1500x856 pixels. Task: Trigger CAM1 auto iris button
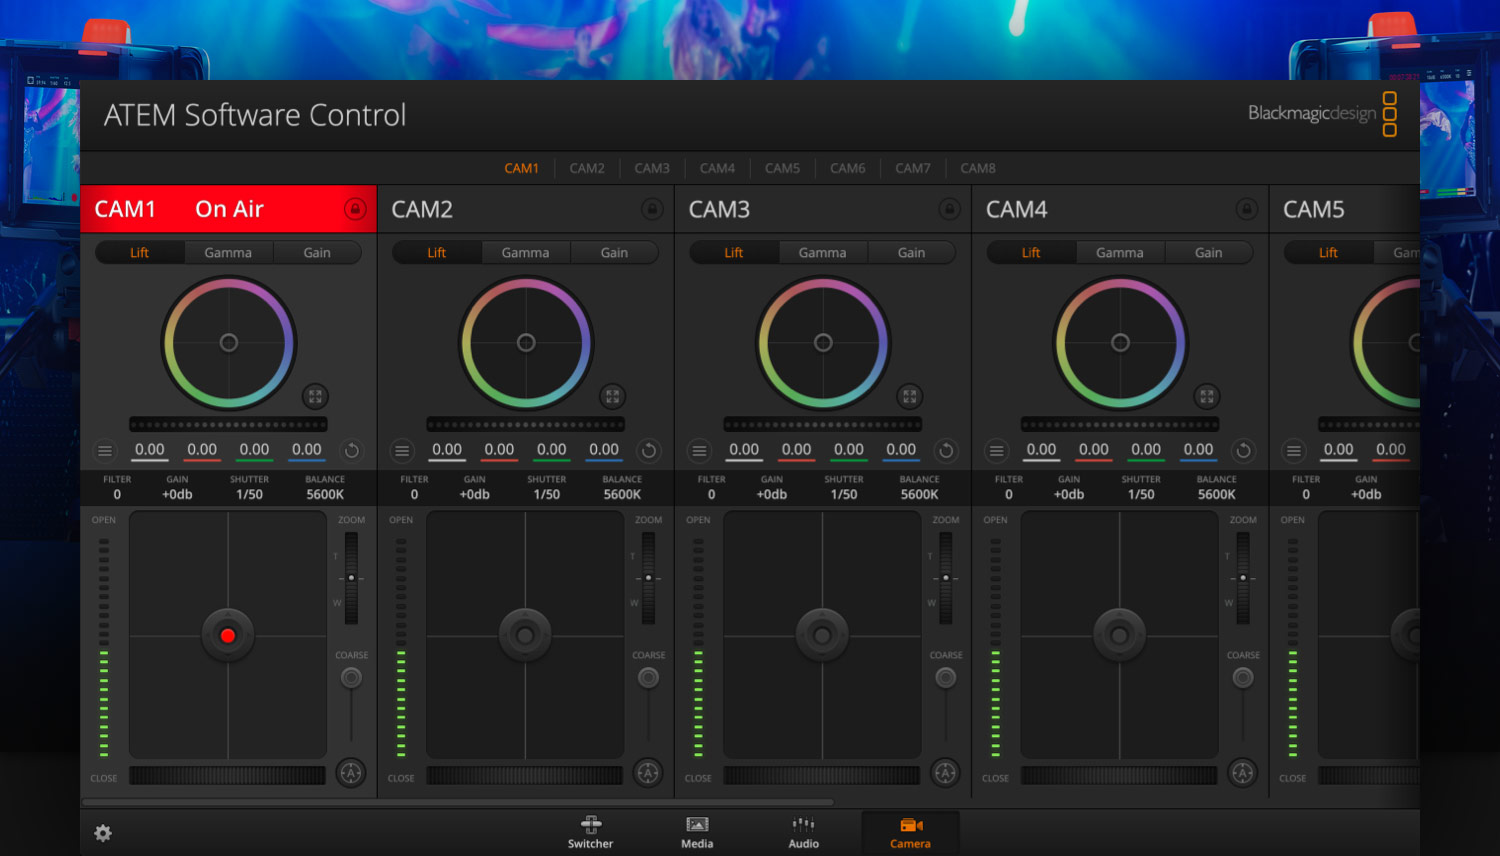(350, 773)
